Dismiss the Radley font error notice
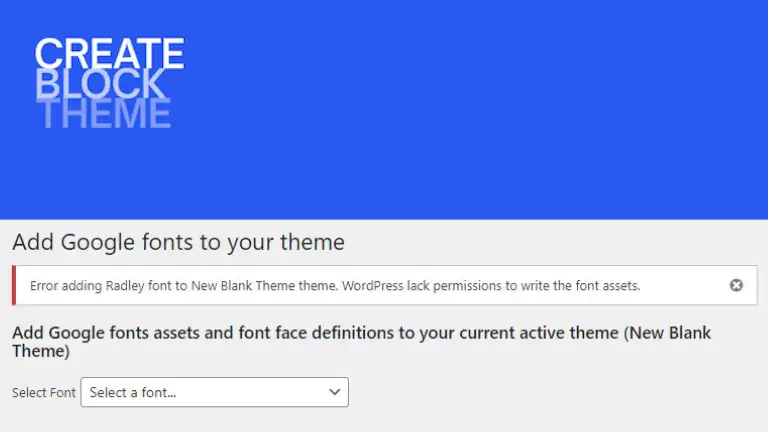The width and height of the screenshot is (768, 432). [x=736, y=285]
